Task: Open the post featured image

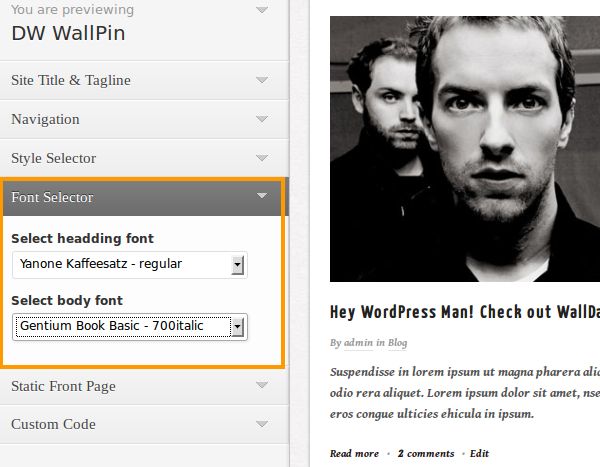Action: tap(465, 149)
